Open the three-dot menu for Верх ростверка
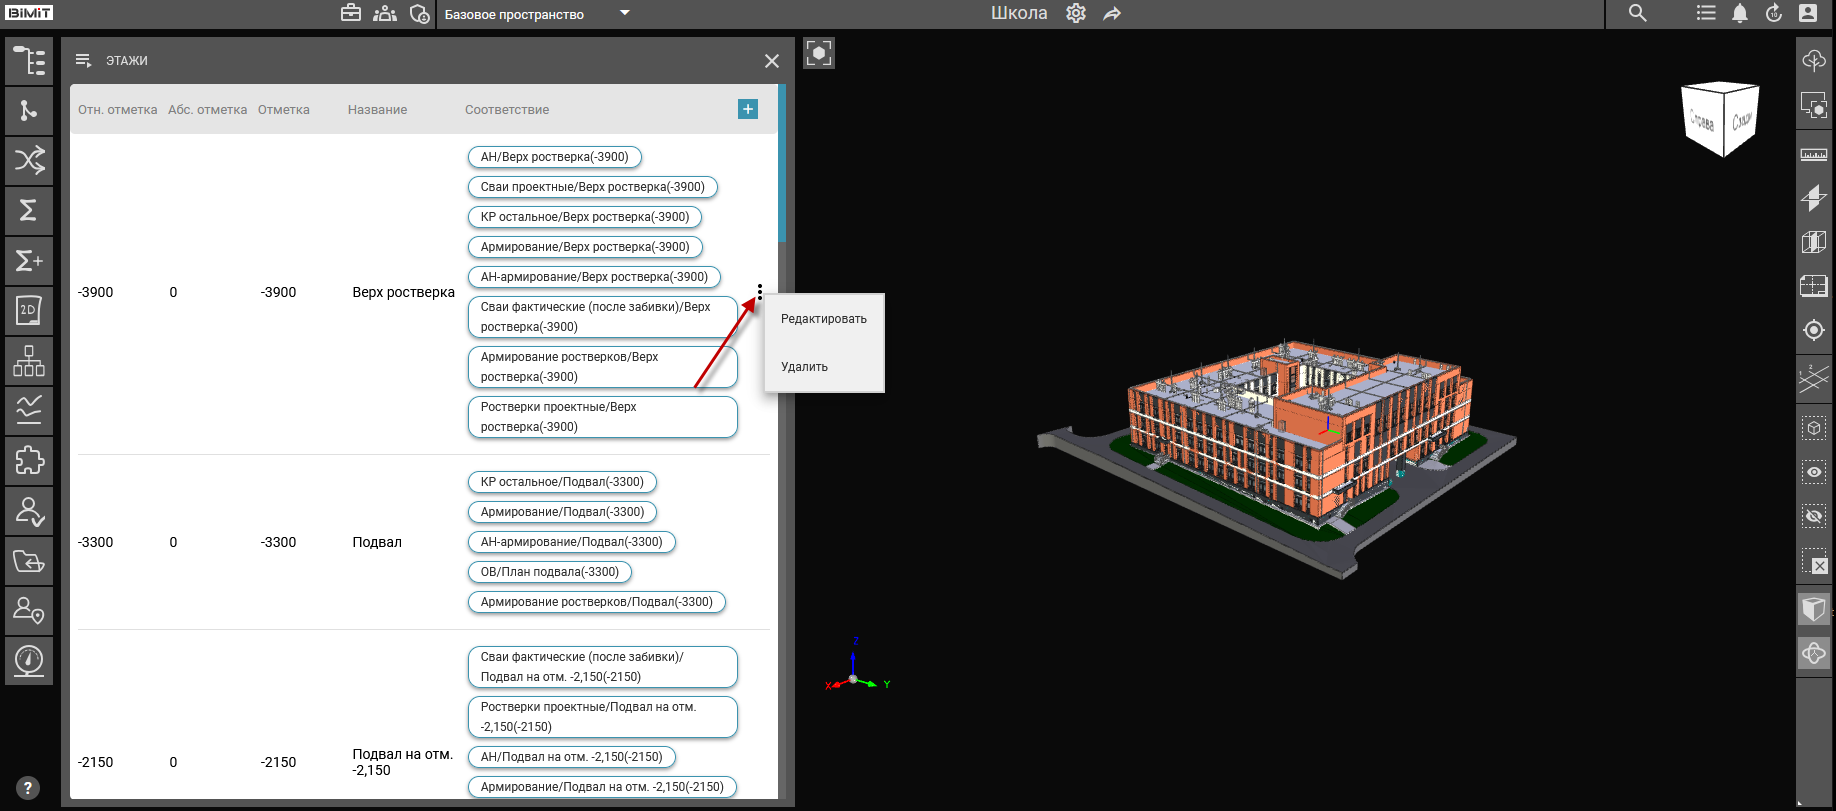The image size is (1836, 811). click(x=760, y=292)
